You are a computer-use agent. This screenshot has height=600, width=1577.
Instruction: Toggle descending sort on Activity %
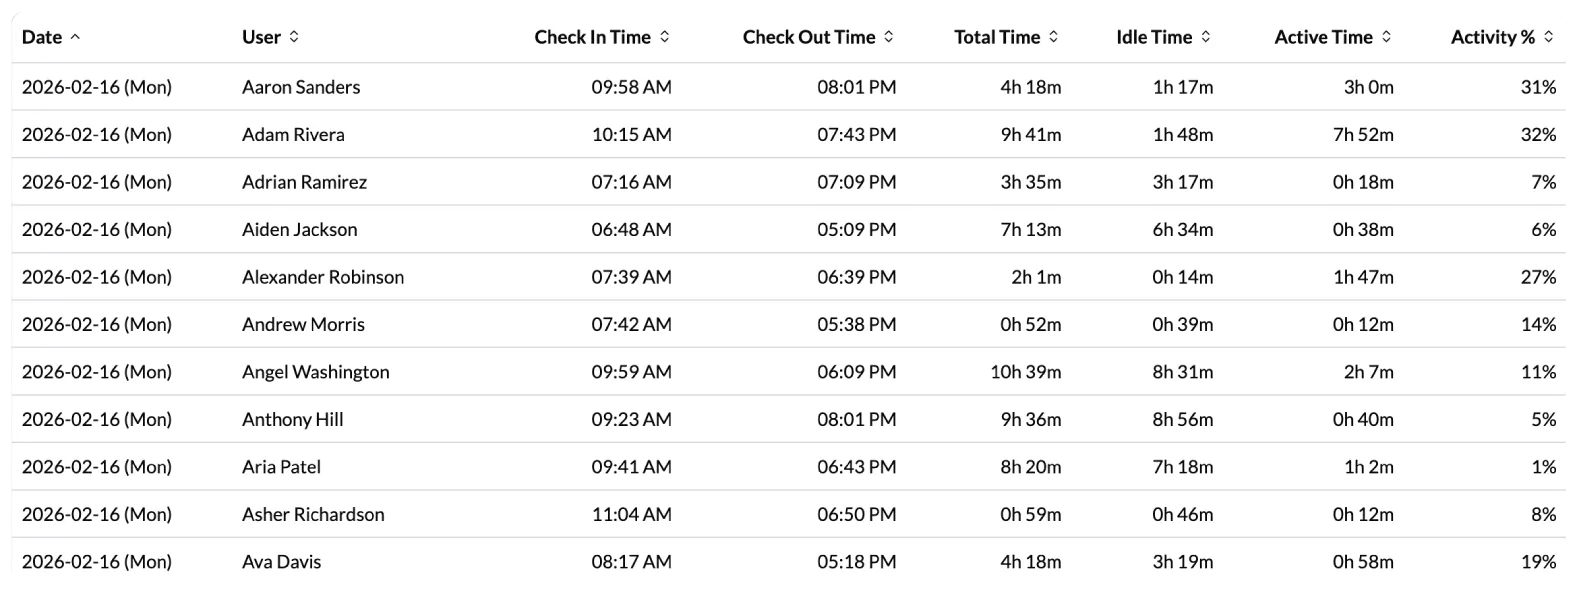[x=1548, y=36]
